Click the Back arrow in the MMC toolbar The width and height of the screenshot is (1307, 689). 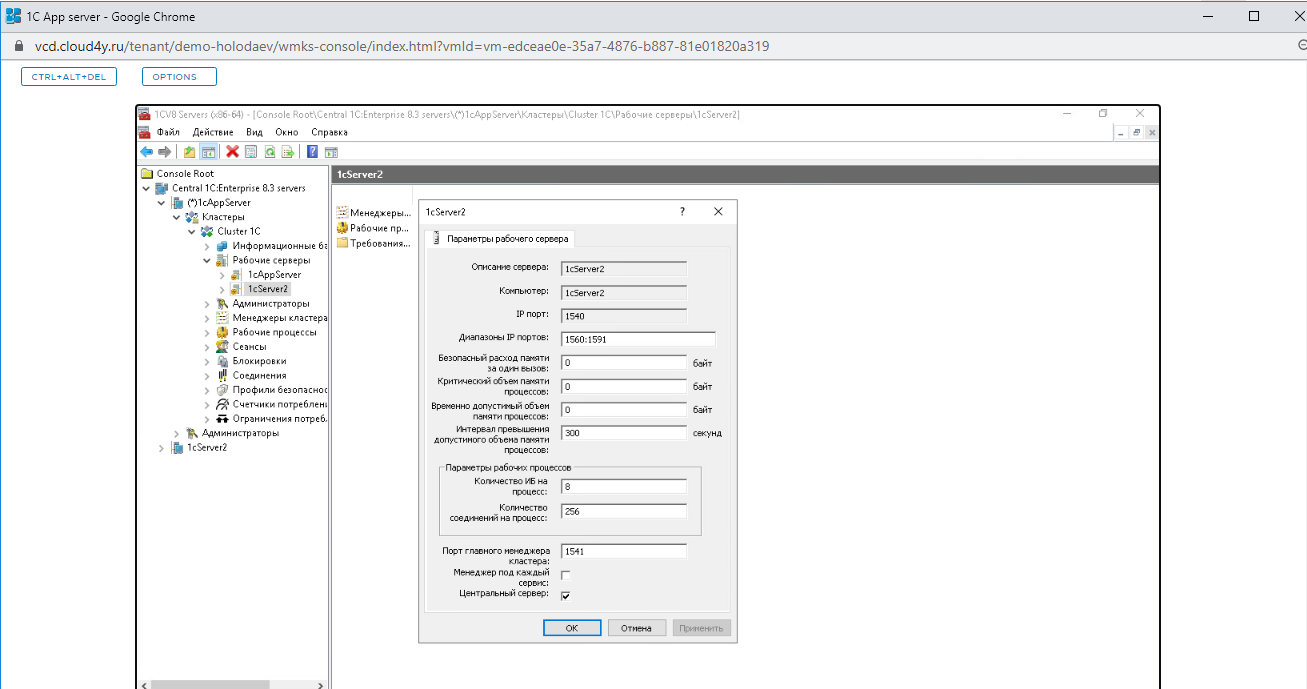click(x=147, y=152)
